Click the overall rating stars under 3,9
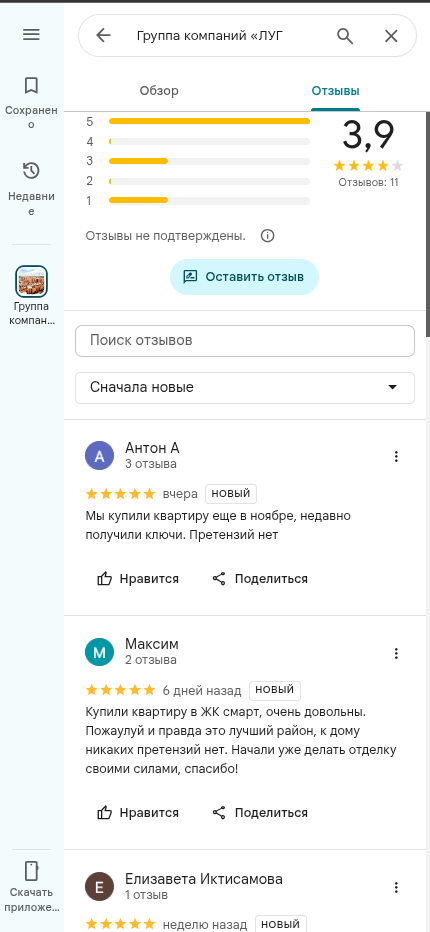430x932 pixels. click(x=368, y=166)
